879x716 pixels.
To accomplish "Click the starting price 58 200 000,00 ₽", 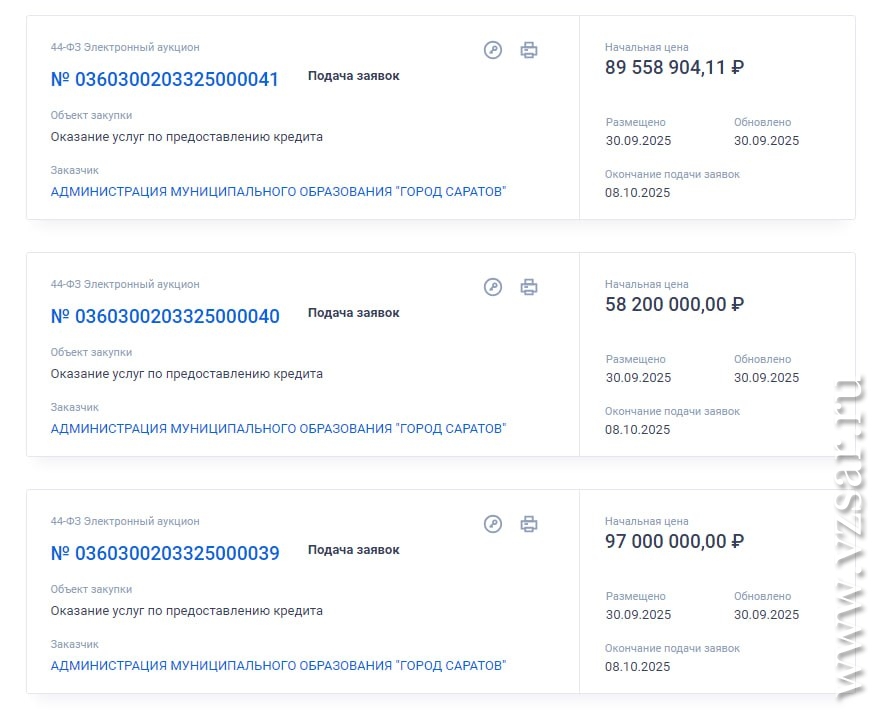I will (x=674, y=305).
